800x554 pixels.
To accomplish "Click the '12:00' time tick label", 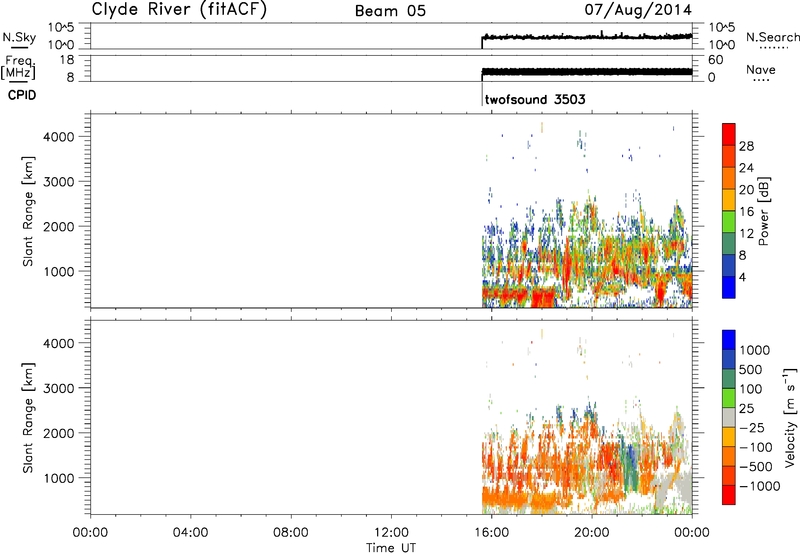I will pos(391,533).
